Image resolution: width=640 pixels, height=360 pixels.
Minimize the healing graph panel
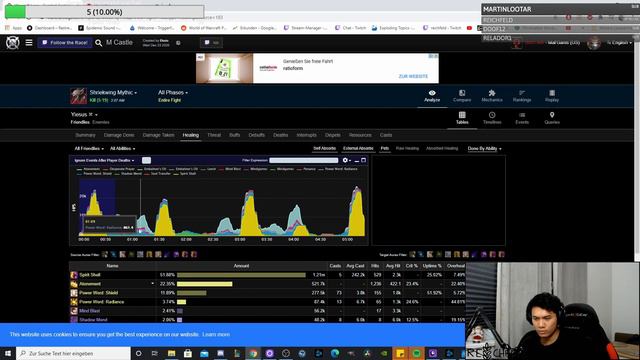point(357,160)
